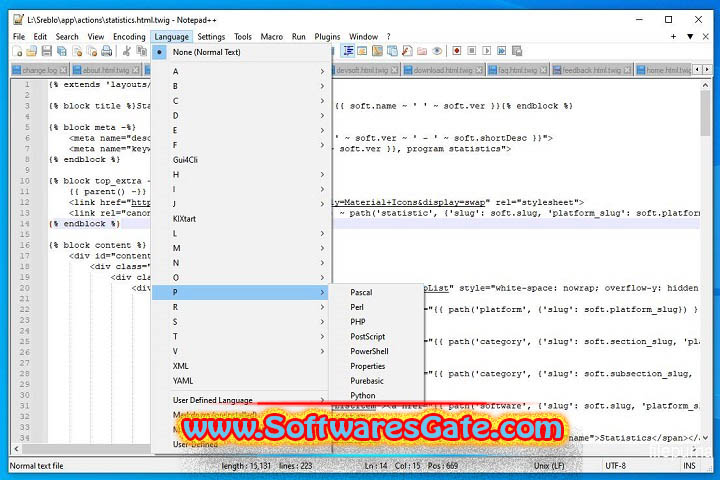The image size is (720, 480).
Task: Click the tab bar left scroll arrow
Action: [x=698, y=69]
